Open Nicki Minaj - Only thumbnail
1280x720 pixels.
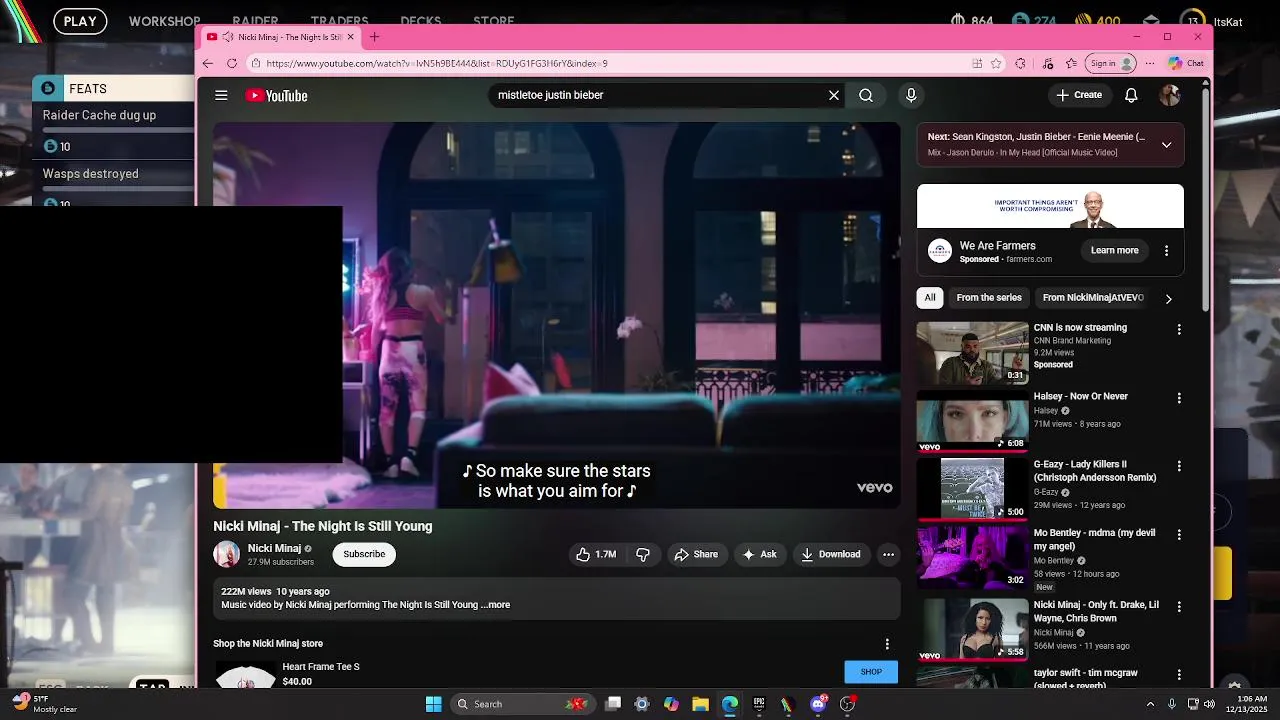(x=972, y=629)
